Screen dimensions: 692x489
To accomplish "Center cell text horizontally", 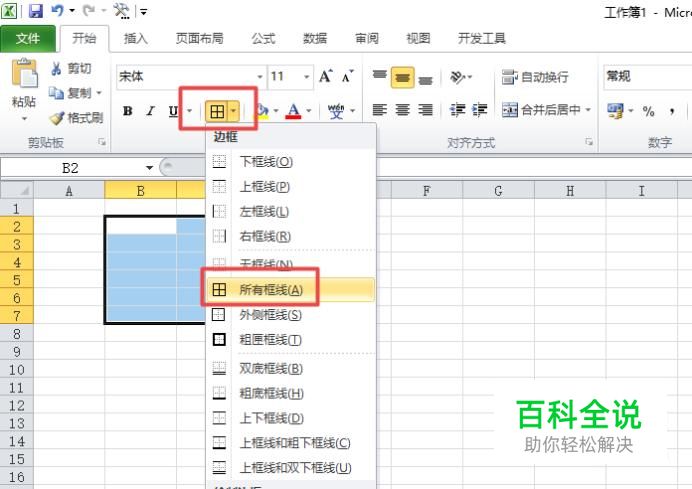I will pyautogui.click(x=402, y=109).
